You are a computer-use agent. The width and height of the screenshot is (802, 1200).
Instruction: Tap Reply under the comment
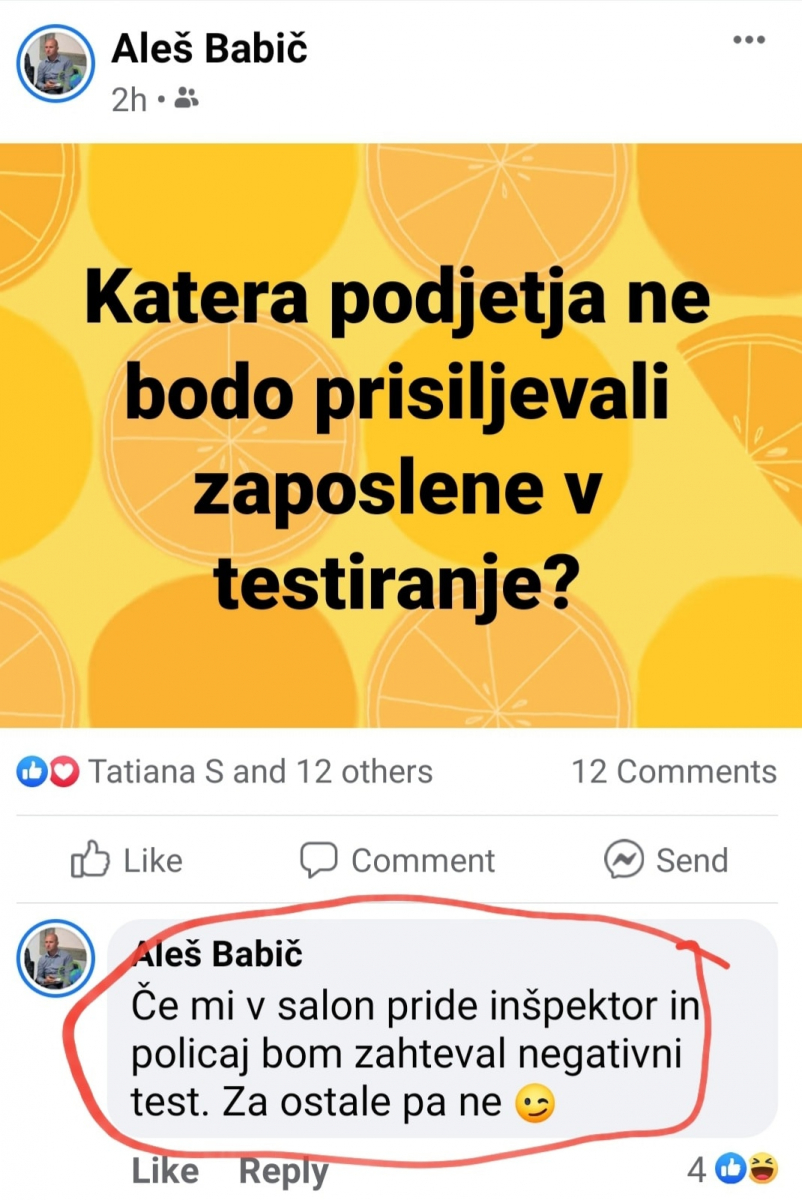(283, 1172)
